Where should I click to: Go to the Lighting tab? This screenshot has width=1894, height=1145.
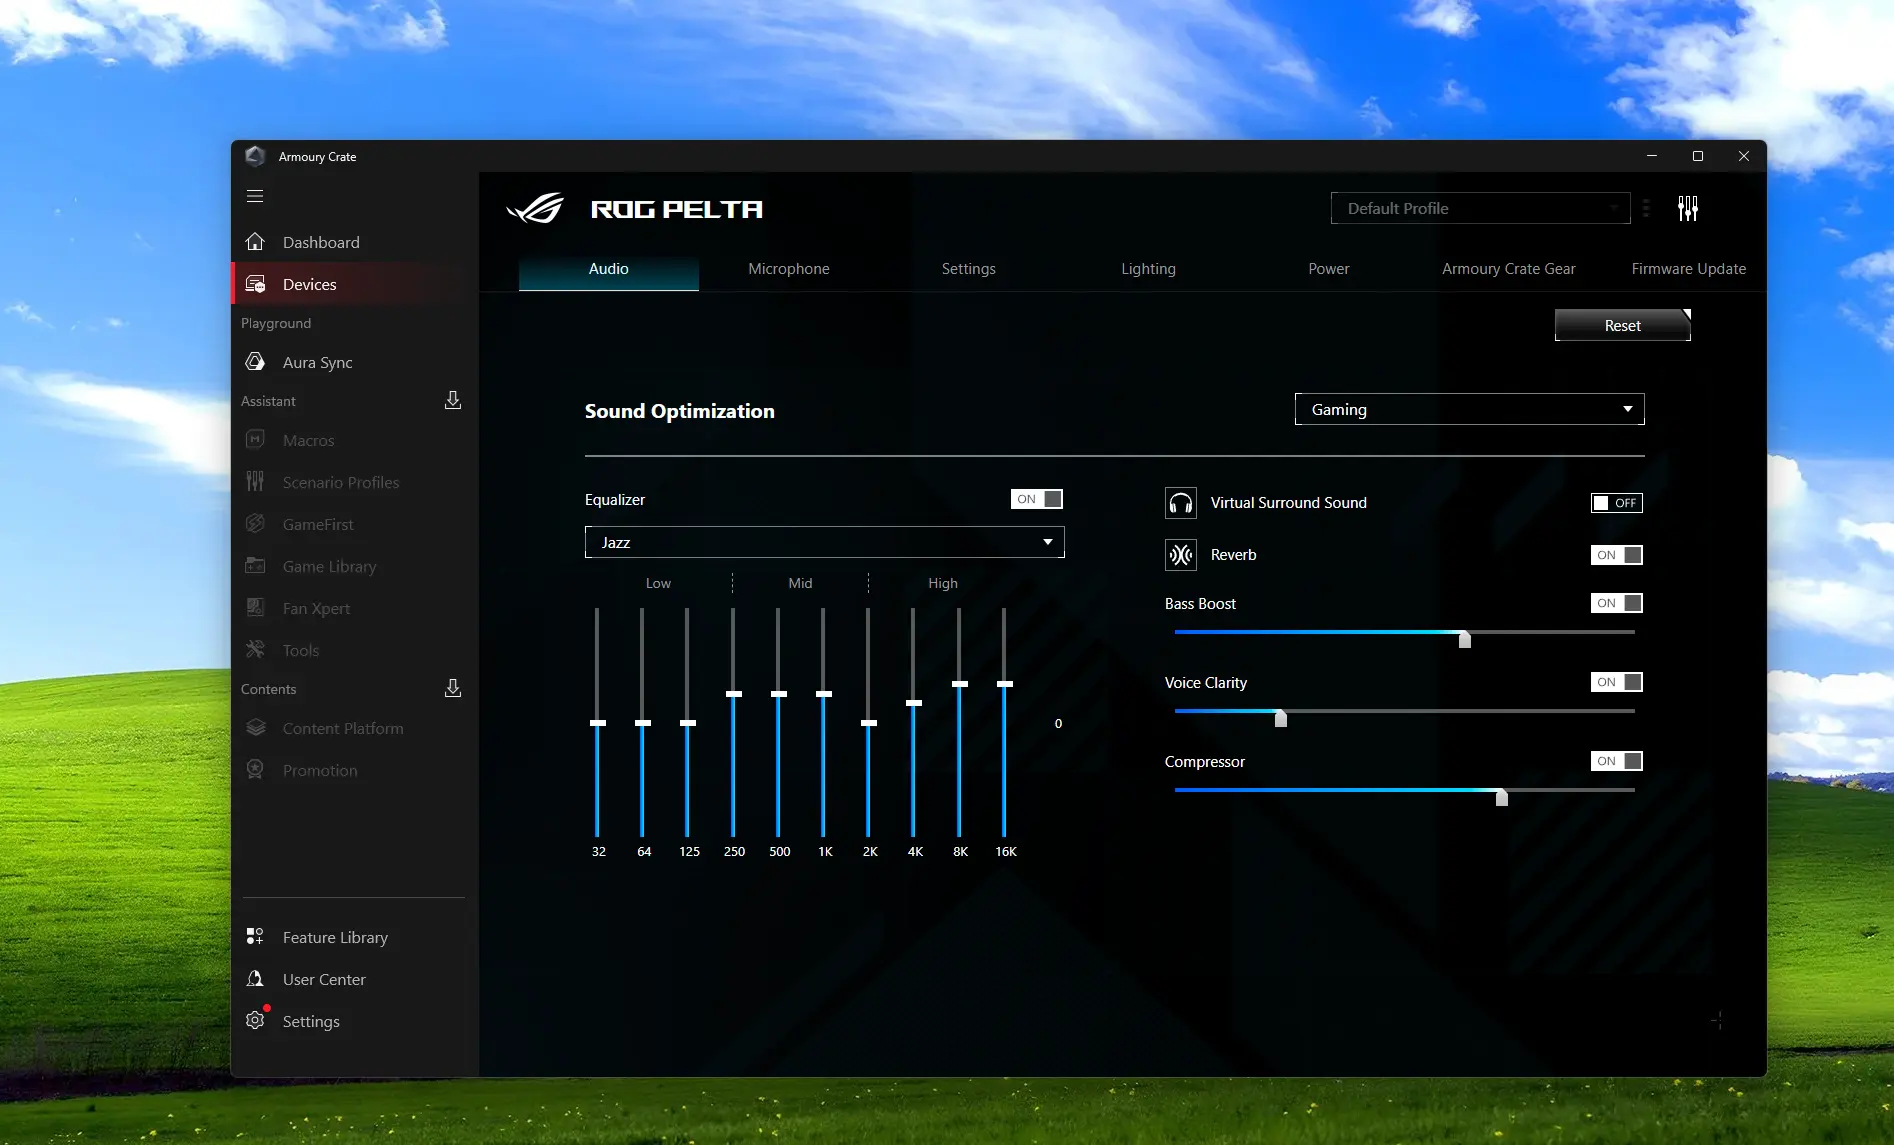tap(1148, 269)
